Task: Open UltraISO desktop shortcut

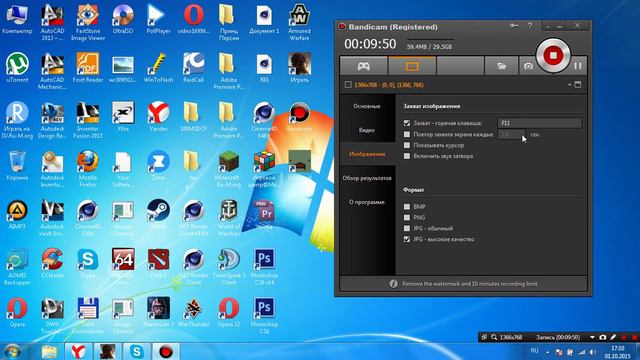Action: pos(123,20)
